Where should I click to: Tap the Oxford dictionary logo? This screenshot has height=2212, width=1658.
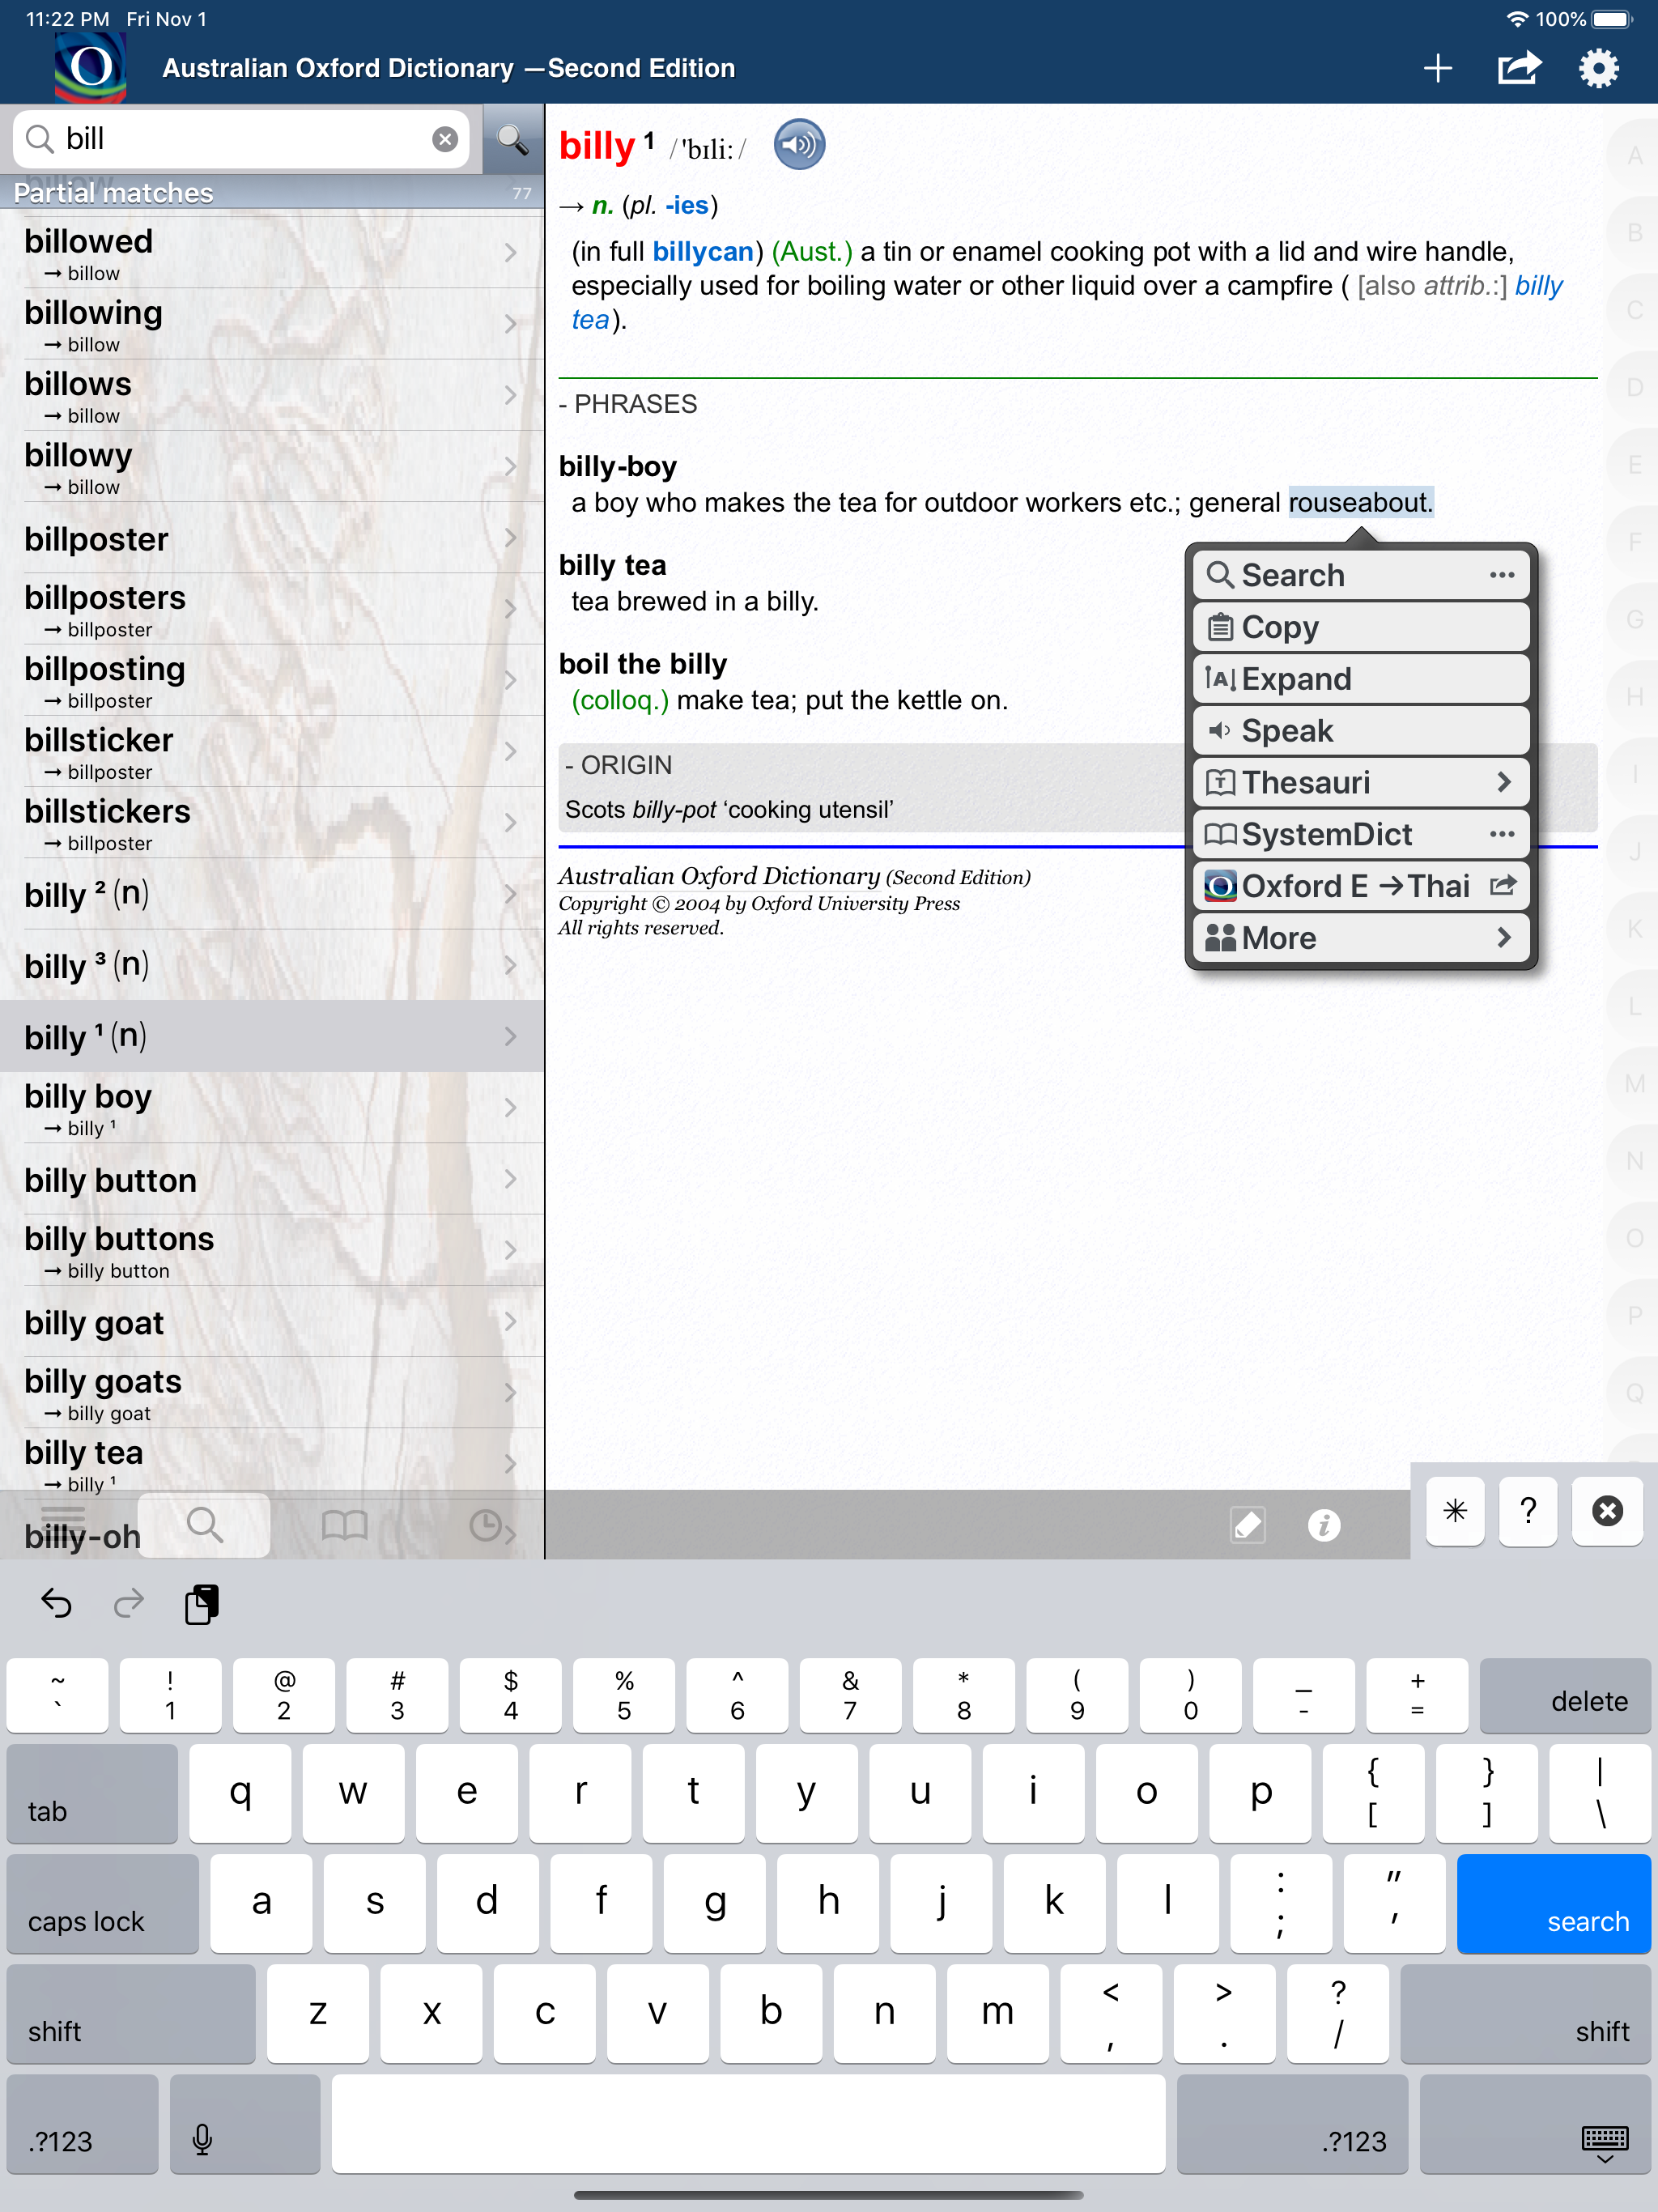pos(90,66)
